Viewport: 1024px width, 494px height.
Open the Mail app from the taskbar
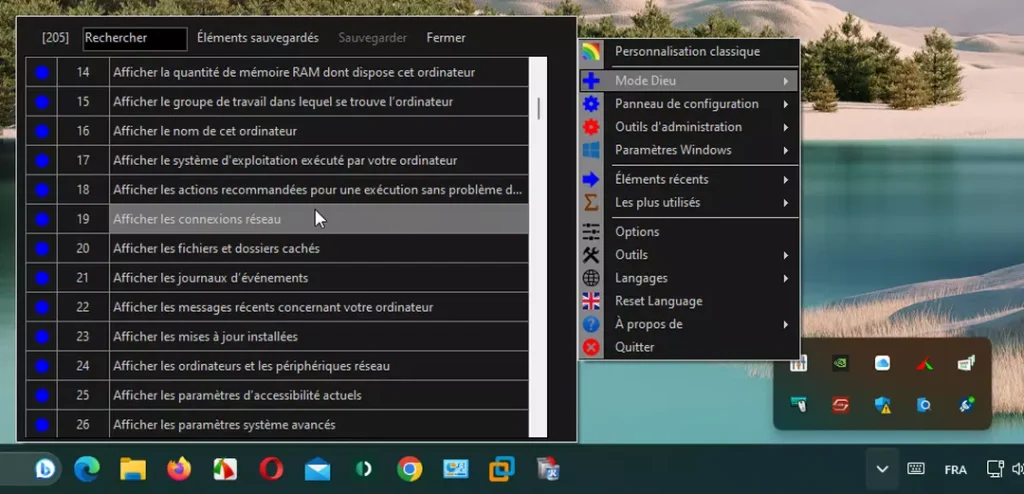[x=317, y=470]
